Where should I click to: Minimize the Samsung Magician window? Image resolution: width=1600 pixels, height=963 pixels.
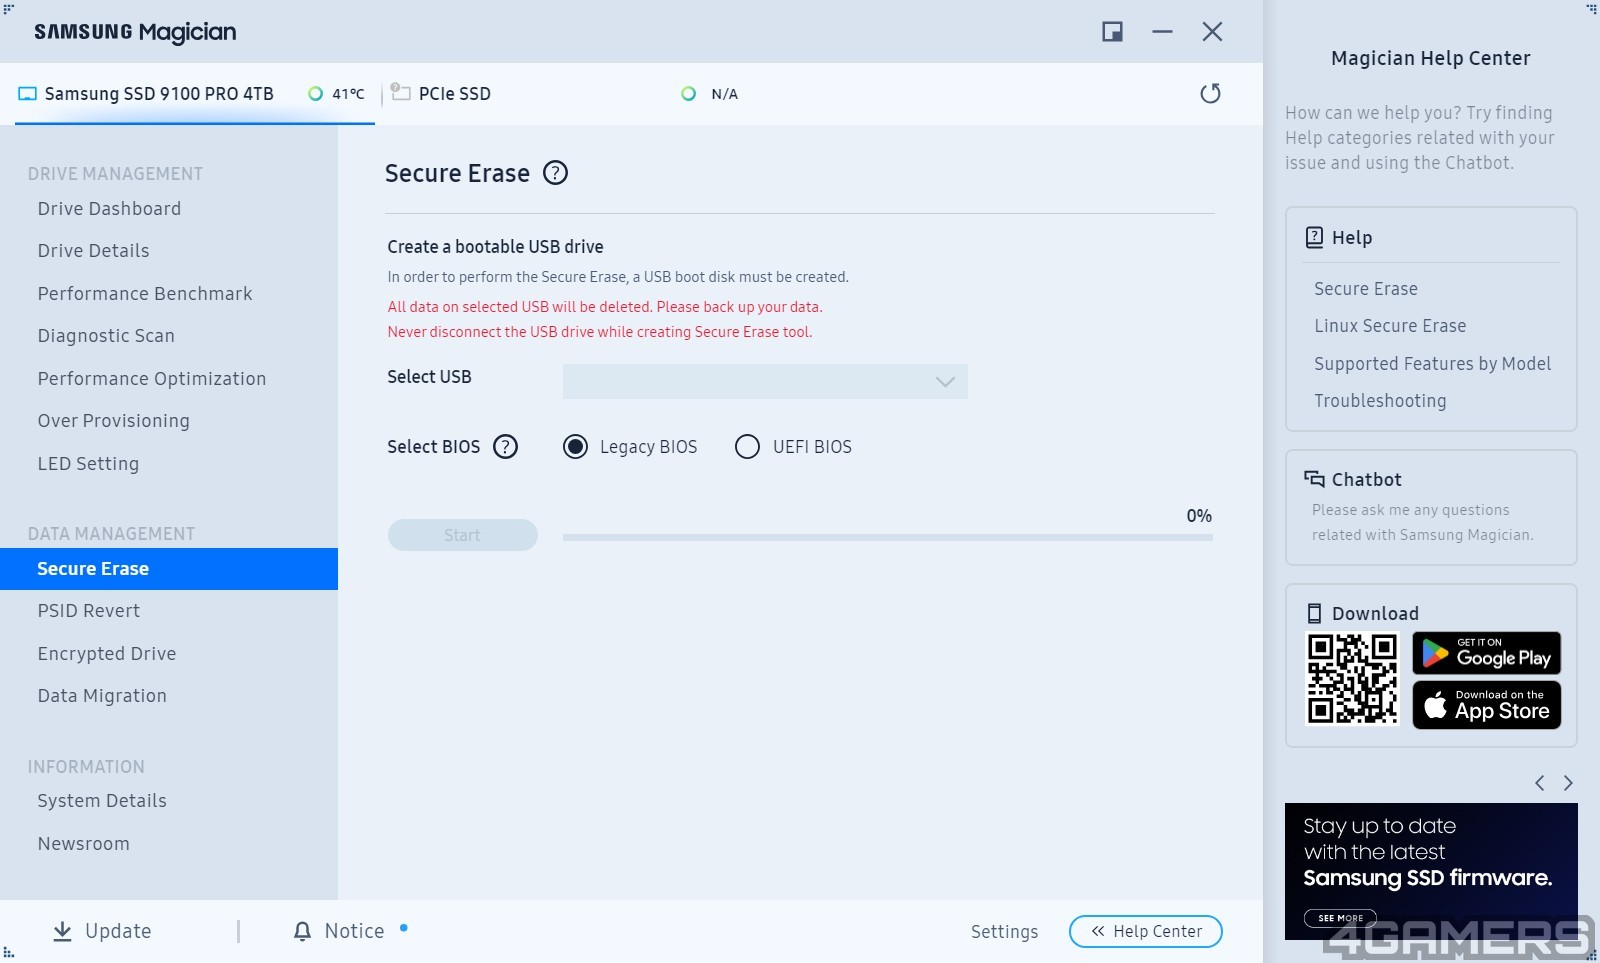point(1162,32)
